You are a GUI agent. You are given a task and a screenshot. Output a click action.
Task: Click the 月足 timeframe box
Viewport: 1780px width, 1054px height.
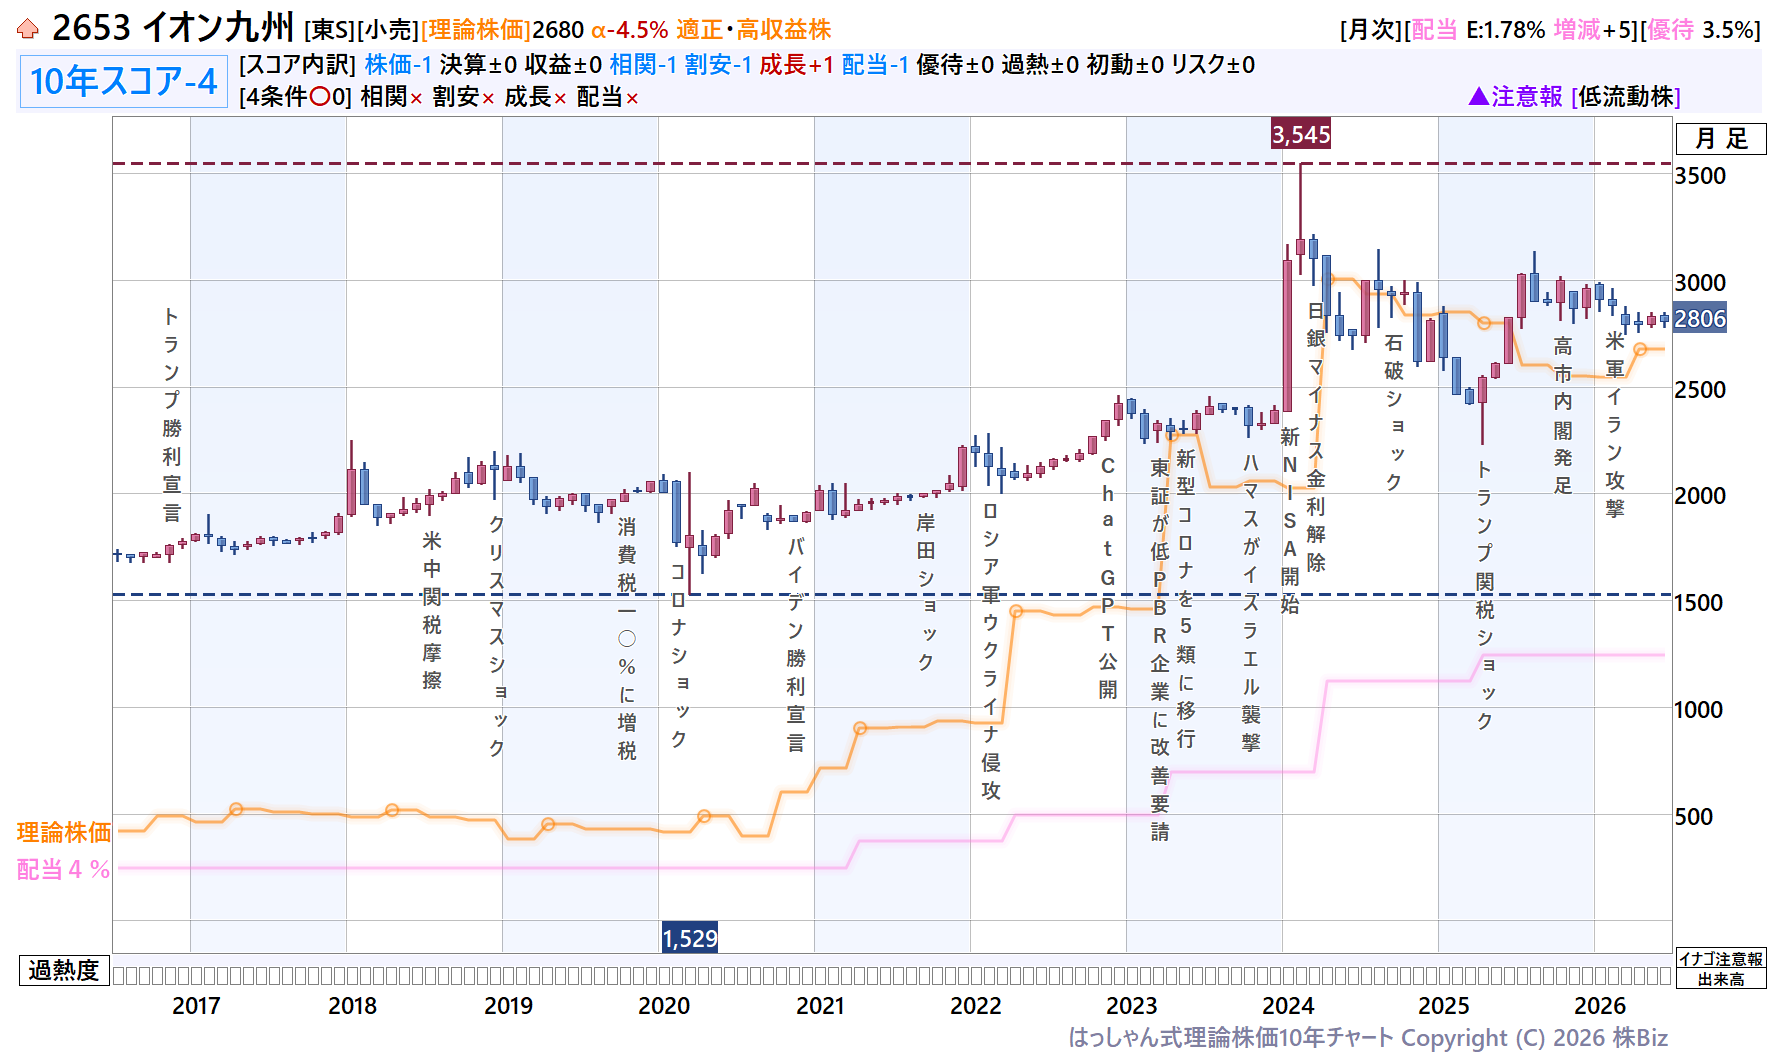point(1721,138)
